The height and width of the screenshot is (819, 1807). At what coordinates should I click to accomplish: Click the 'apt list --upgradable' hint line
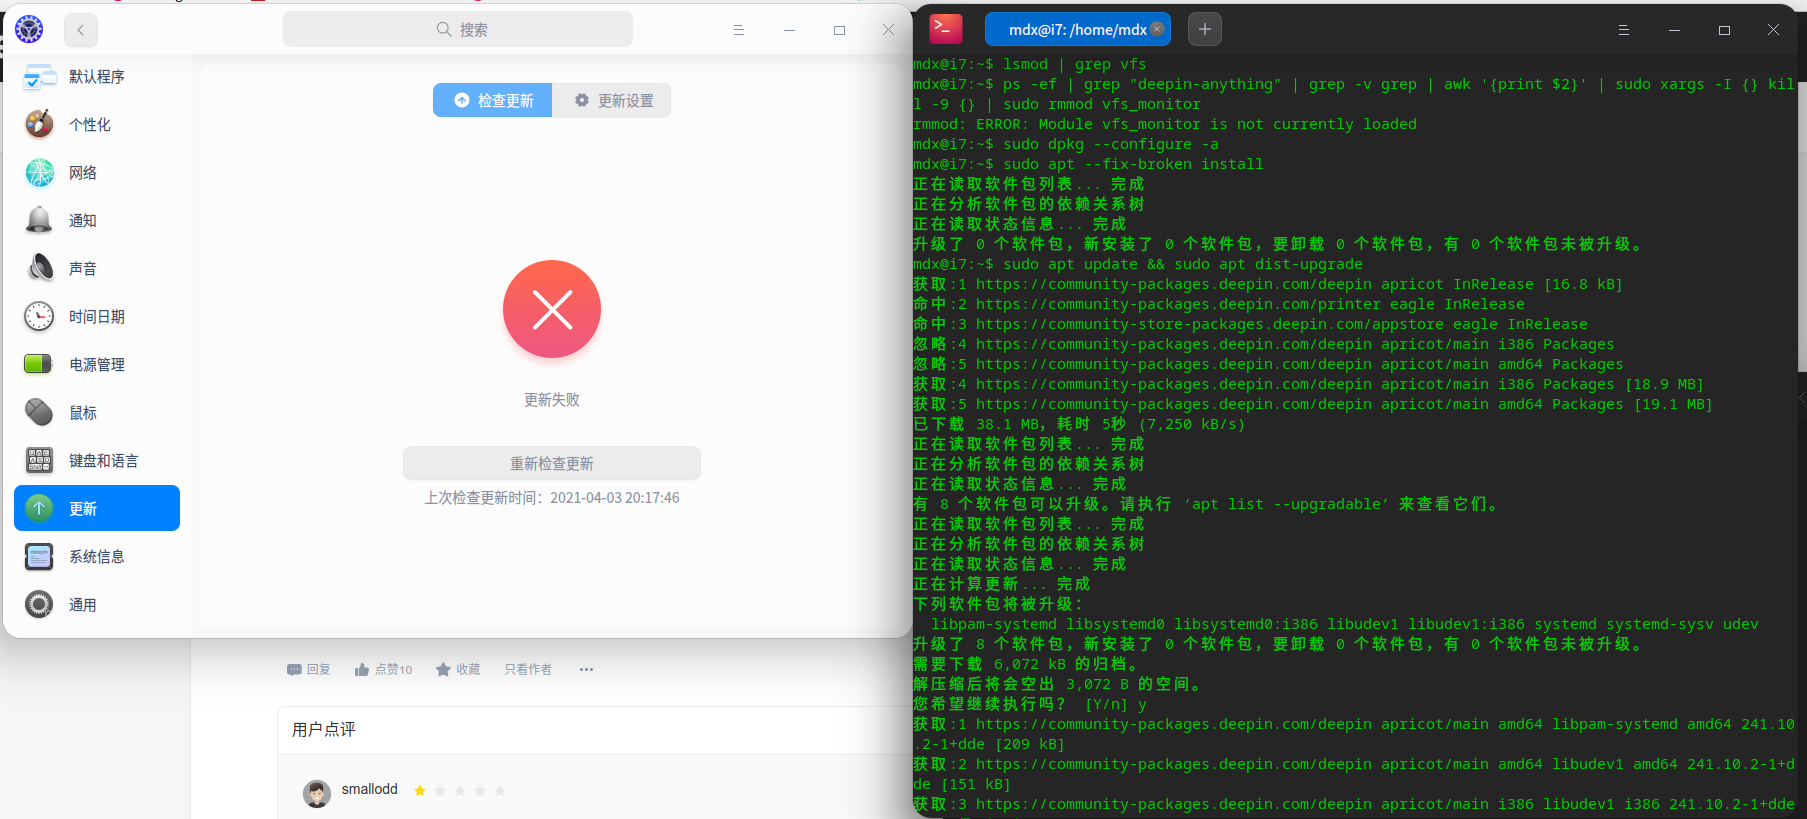1206,504
